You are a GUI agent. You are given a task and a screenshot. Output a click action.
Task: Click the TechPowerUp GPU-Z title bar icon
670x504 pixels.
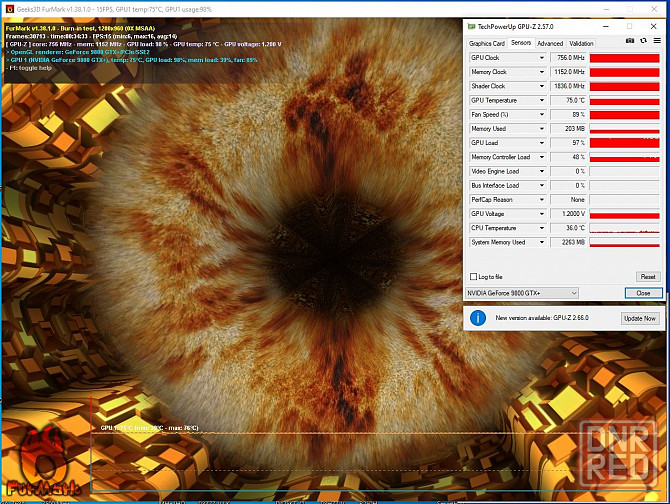[471, 26]
